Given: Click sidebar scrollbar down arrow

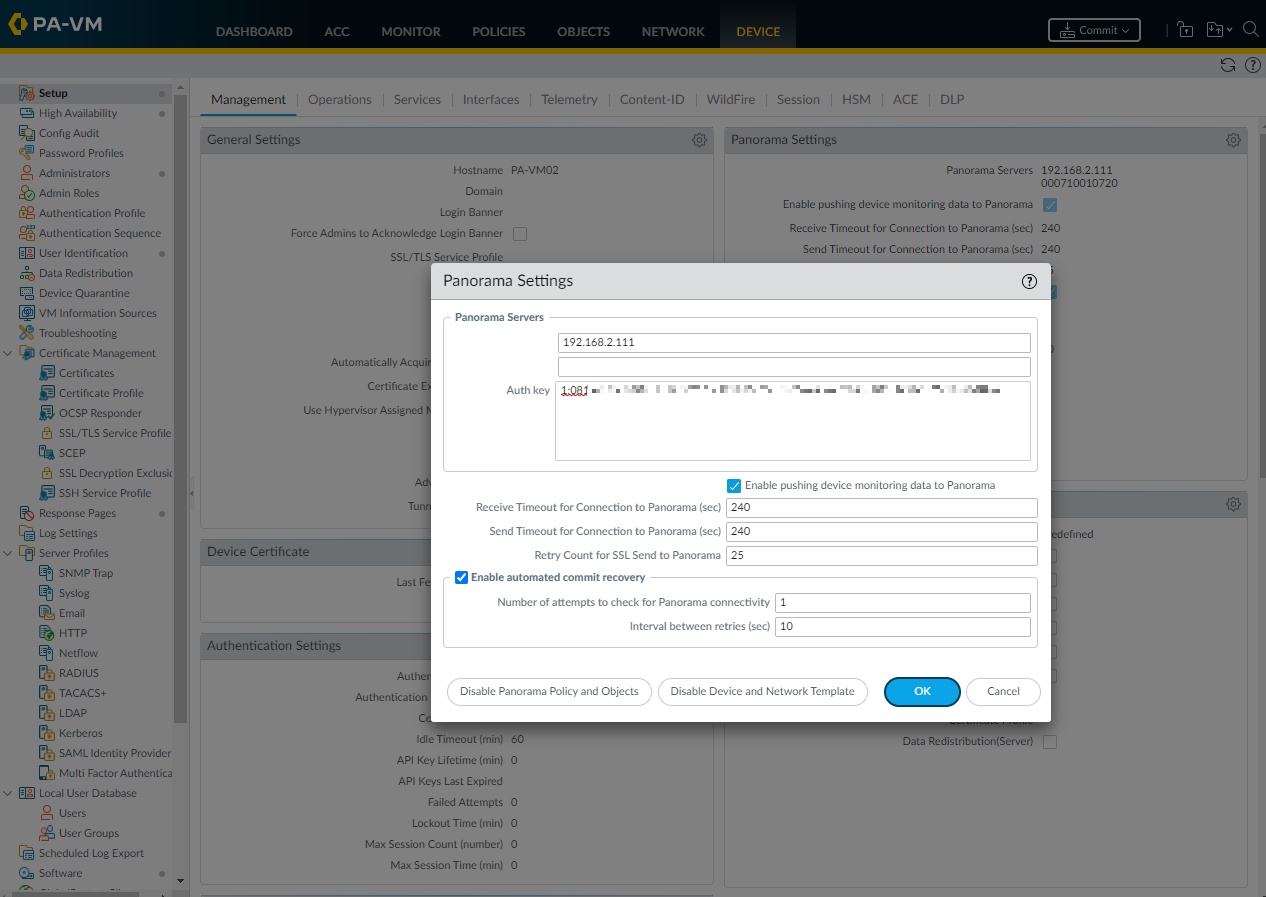Looking at the screenshot, I should (x=180, y=881).
